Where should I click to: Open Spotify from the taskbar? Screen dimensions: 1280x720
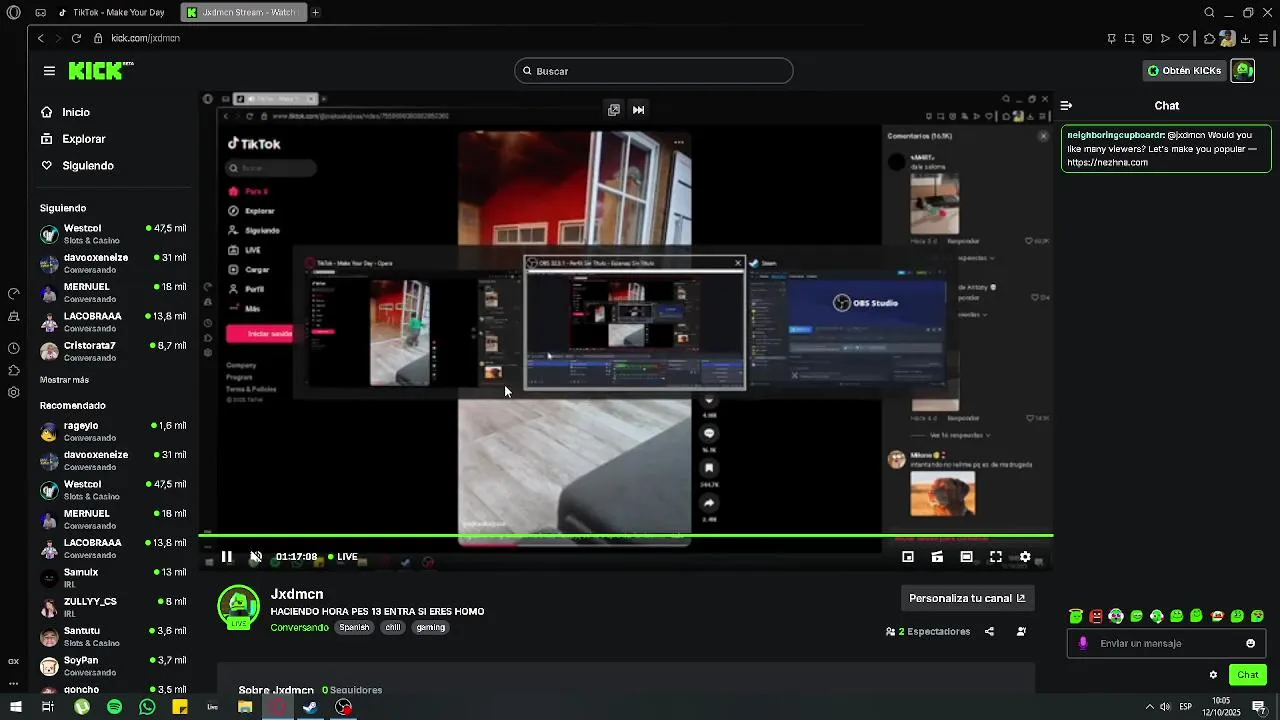click(x=114, y=707)
